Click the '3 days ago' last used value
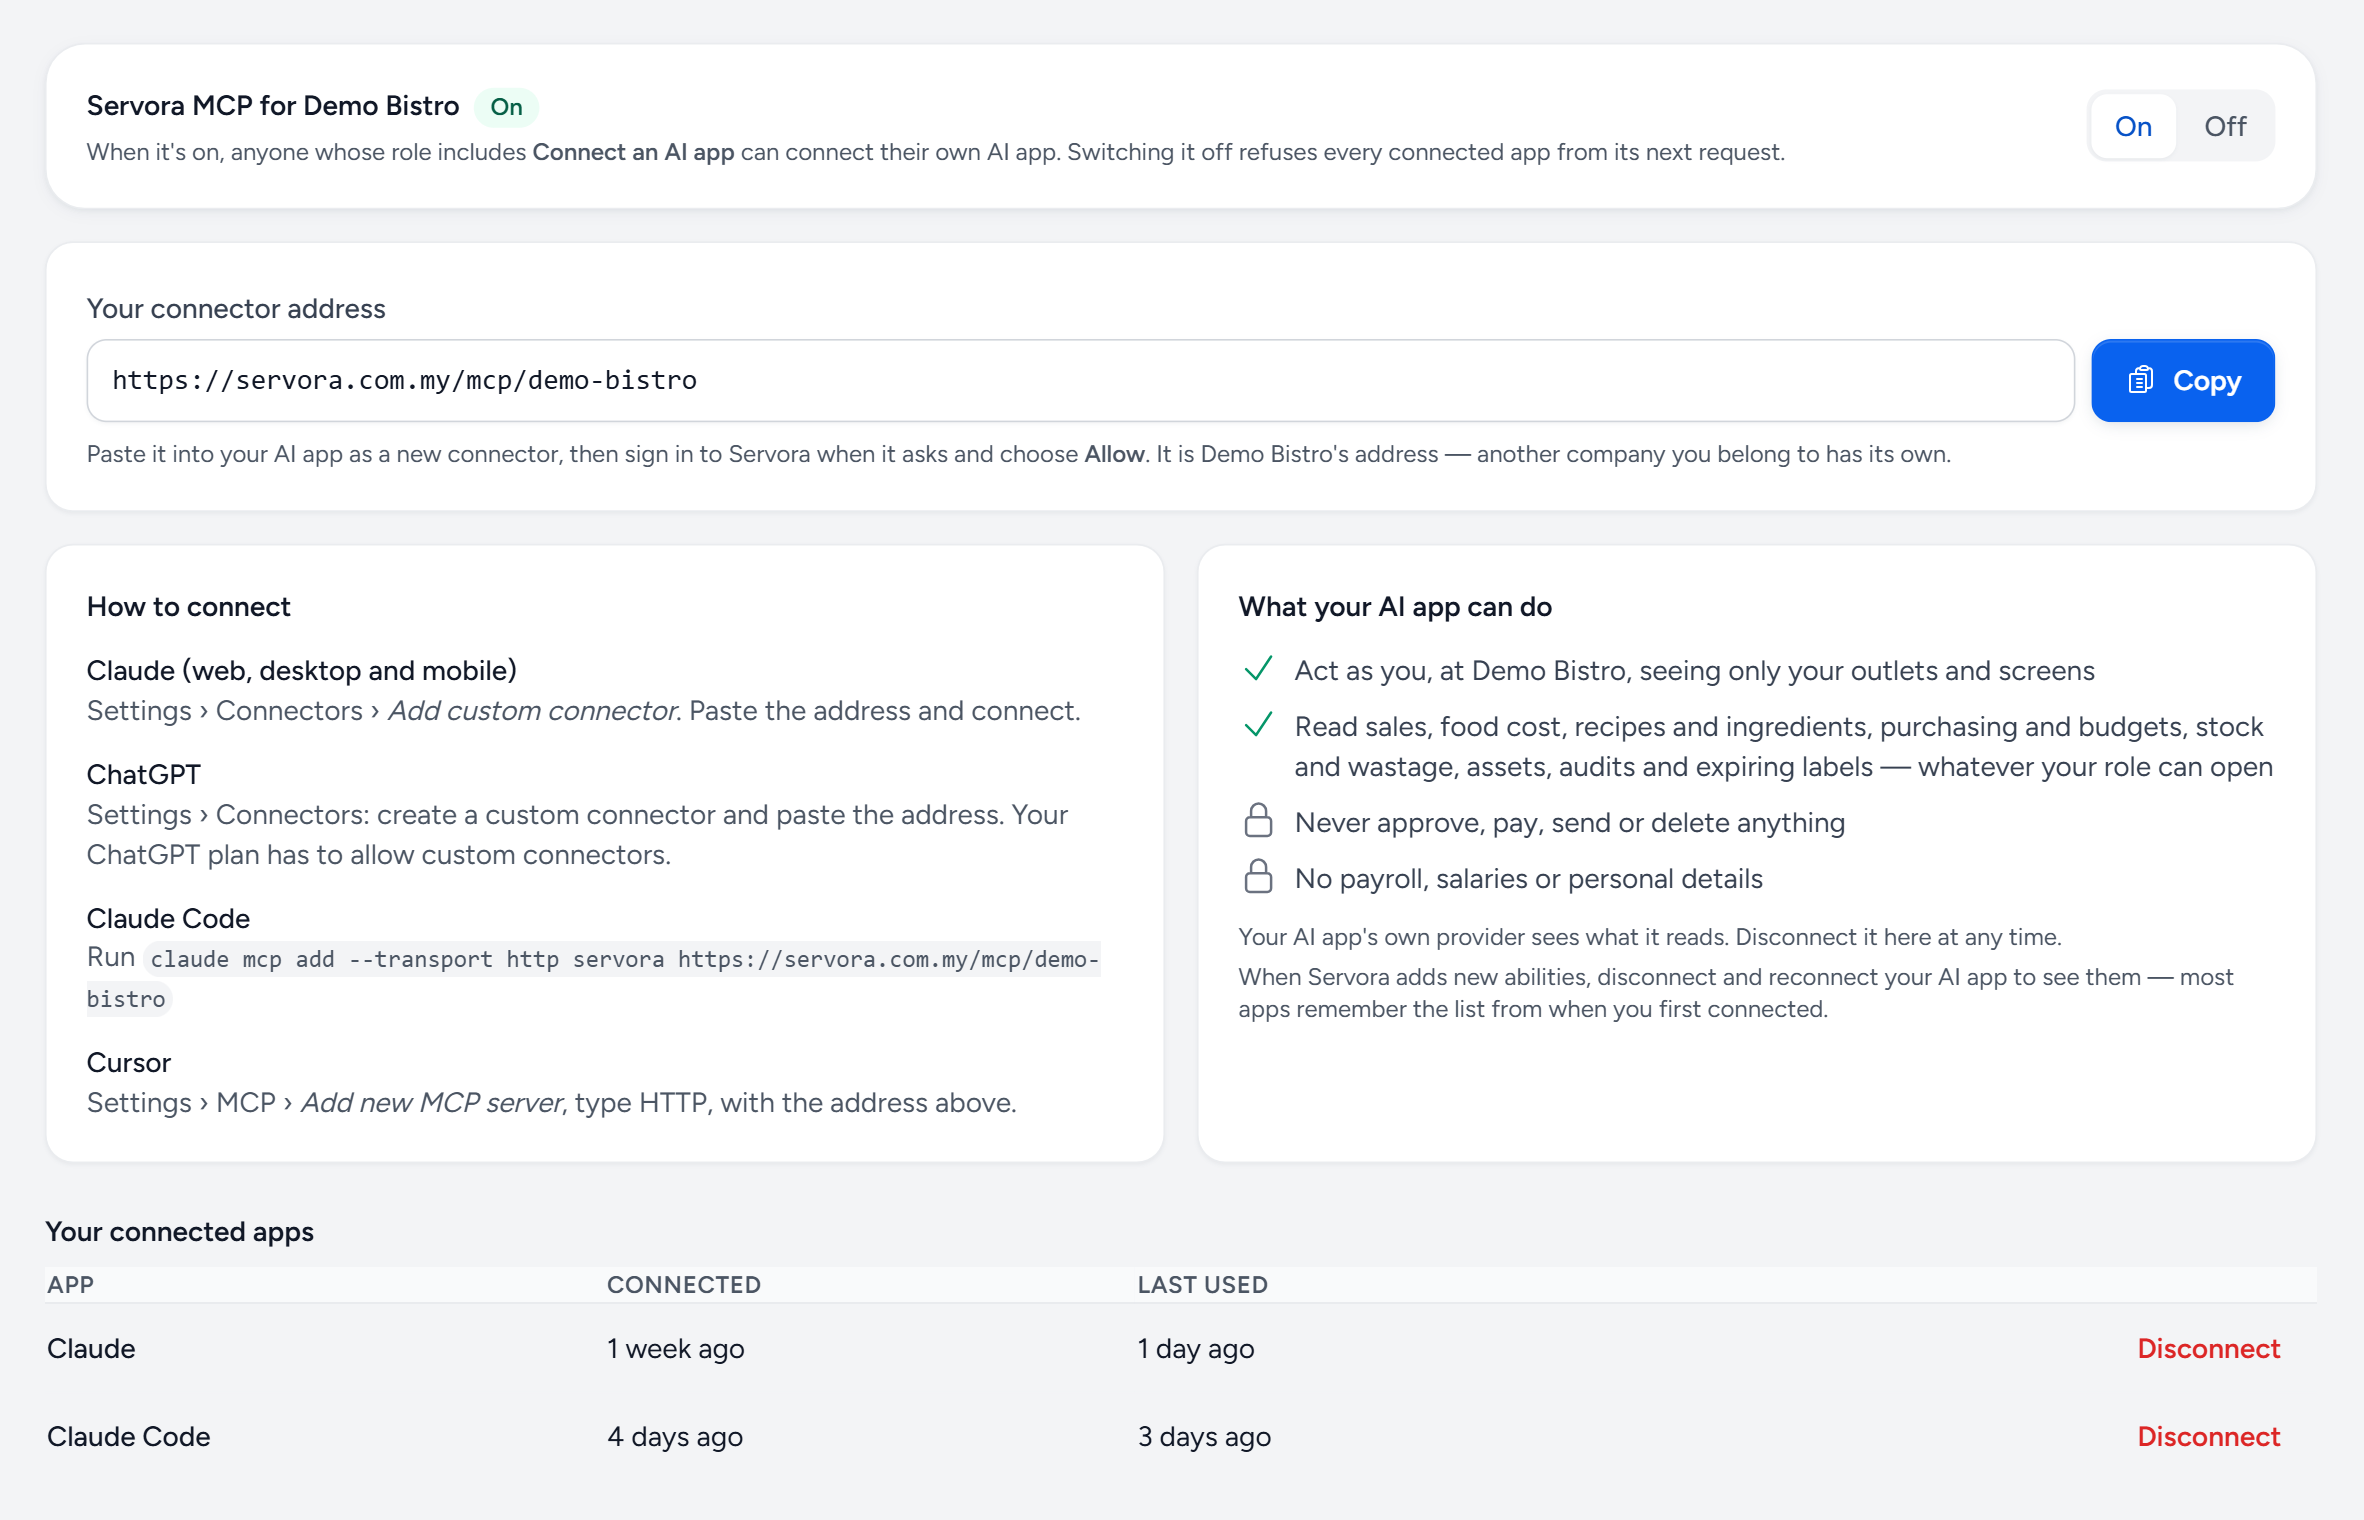 pos(1204,1436)
